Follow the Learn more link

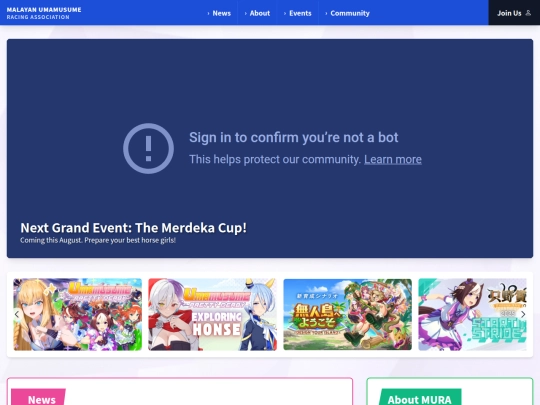393,159
